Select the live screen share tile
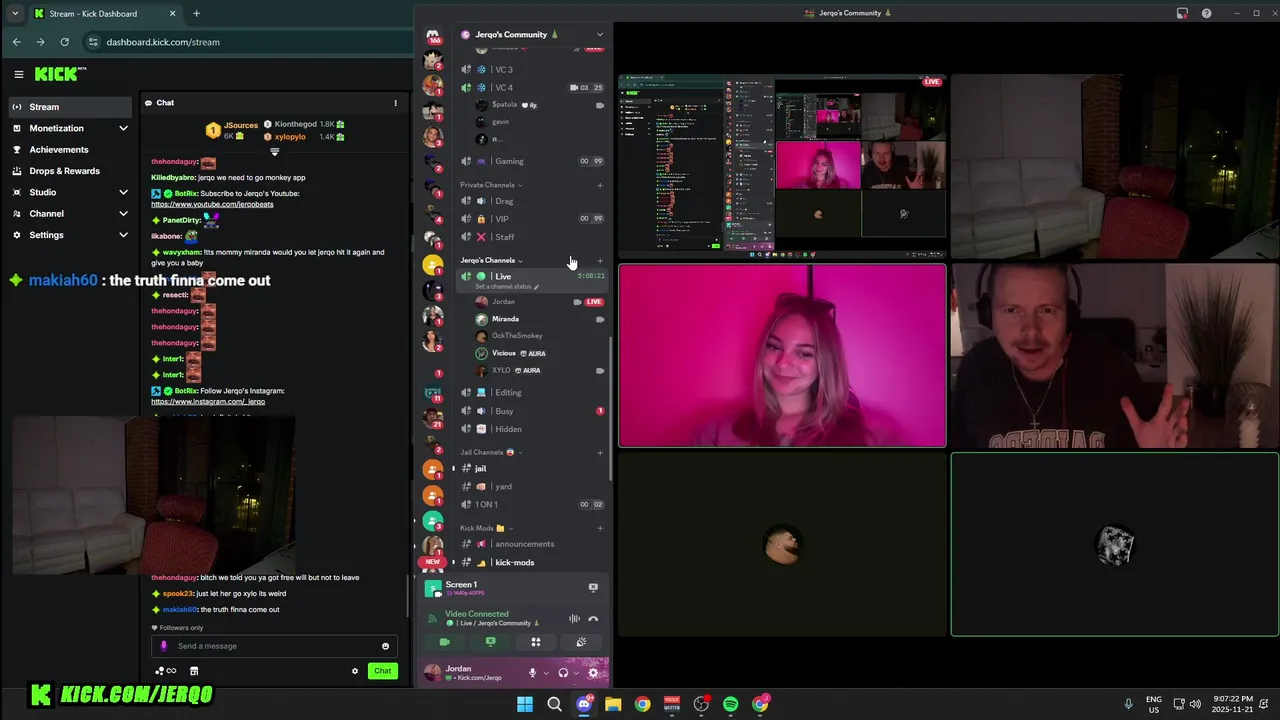Viewport: 1280px width, 720px height. coord(782,165)
